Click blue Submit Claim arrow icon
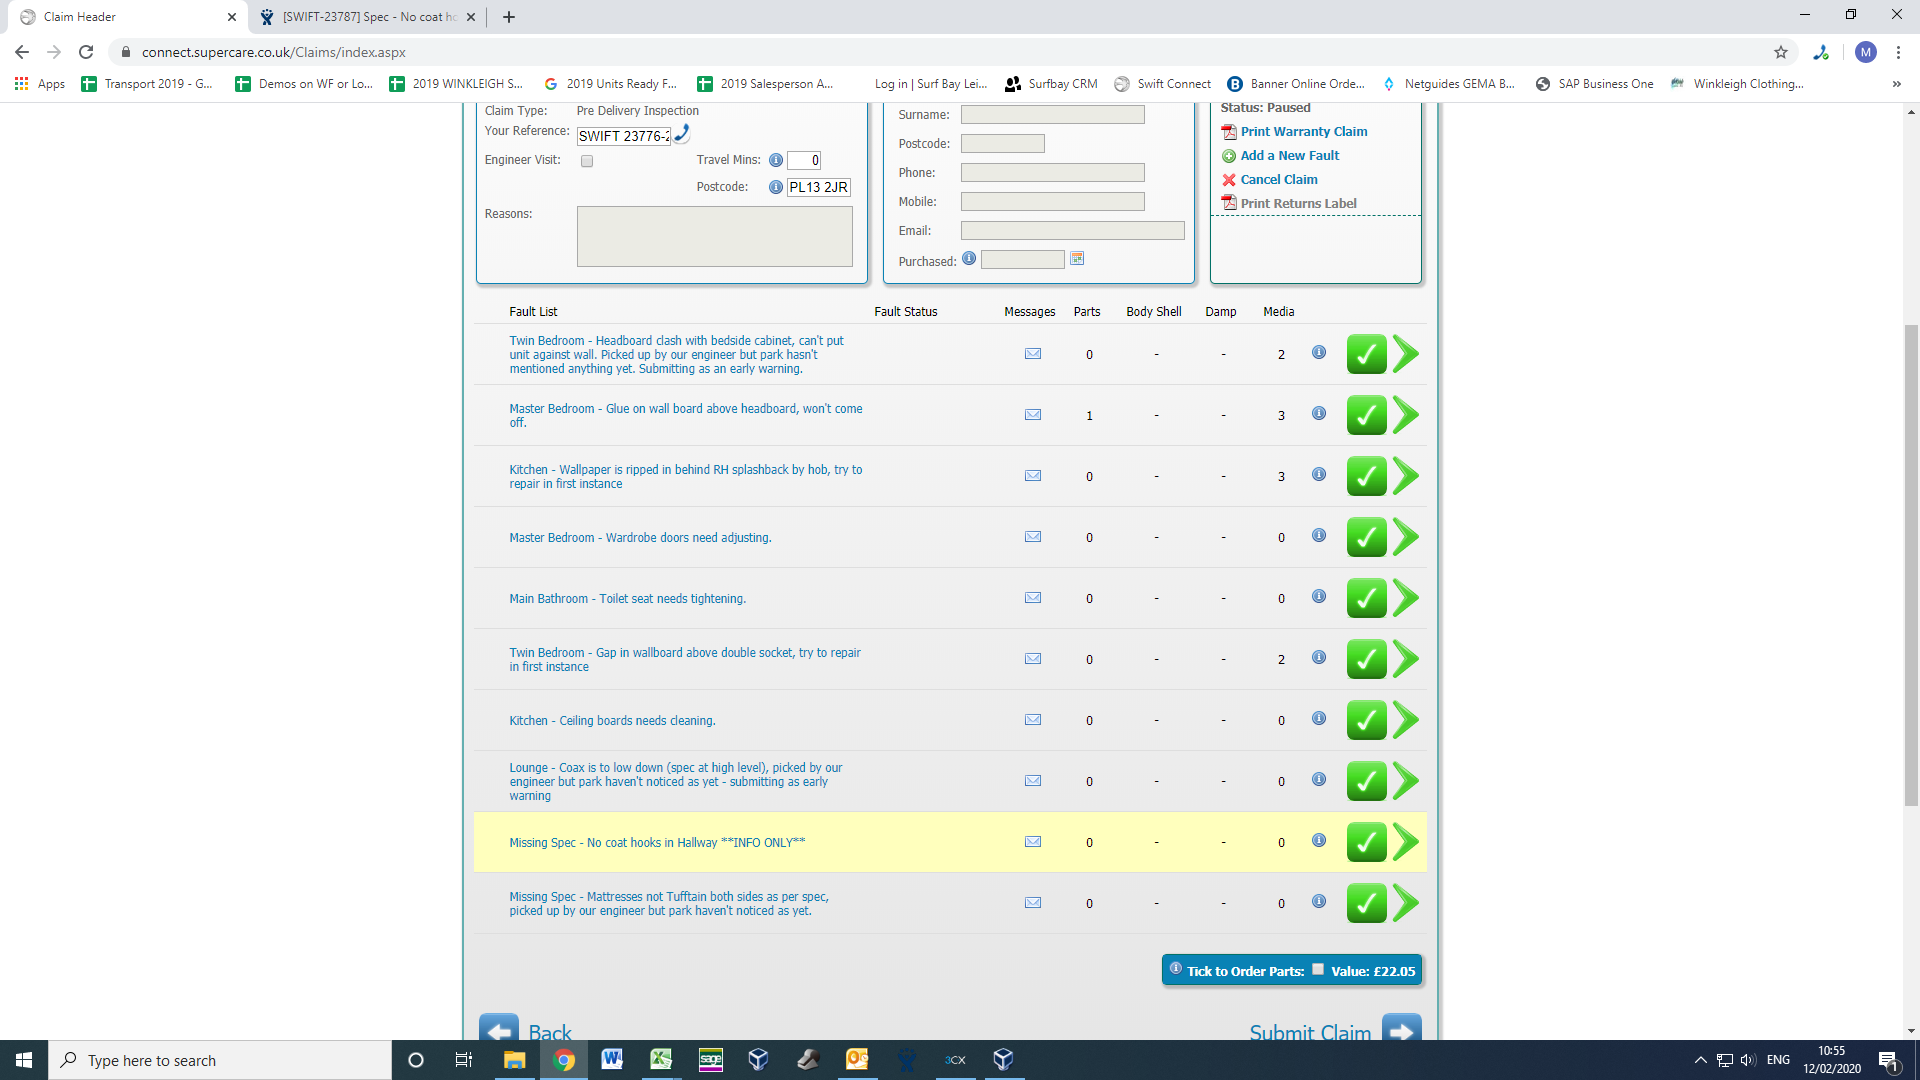This screenshot has height=1080, width=1920. 1401,1030
